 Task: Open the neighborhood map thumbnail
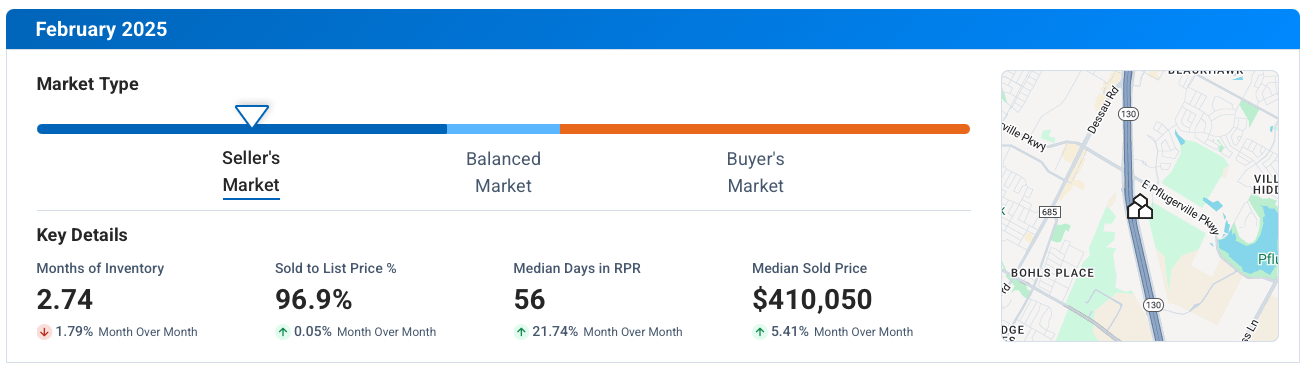[x=1140, y=206]
